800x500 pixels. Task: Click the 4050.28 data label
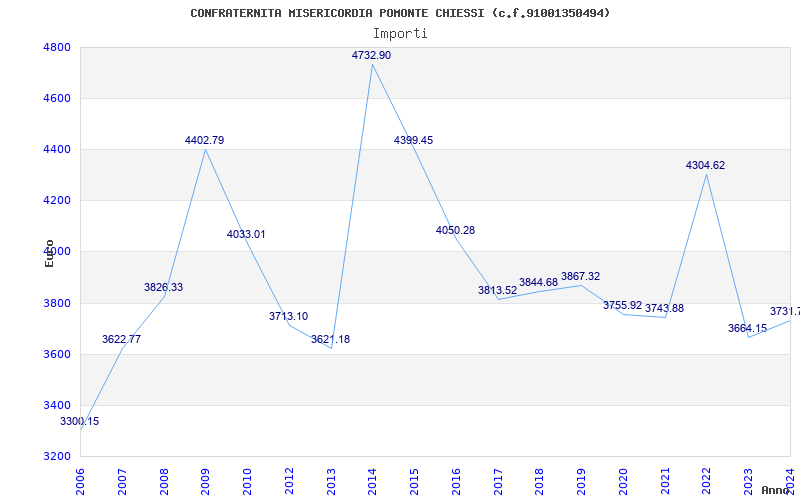tap(455, 230)
